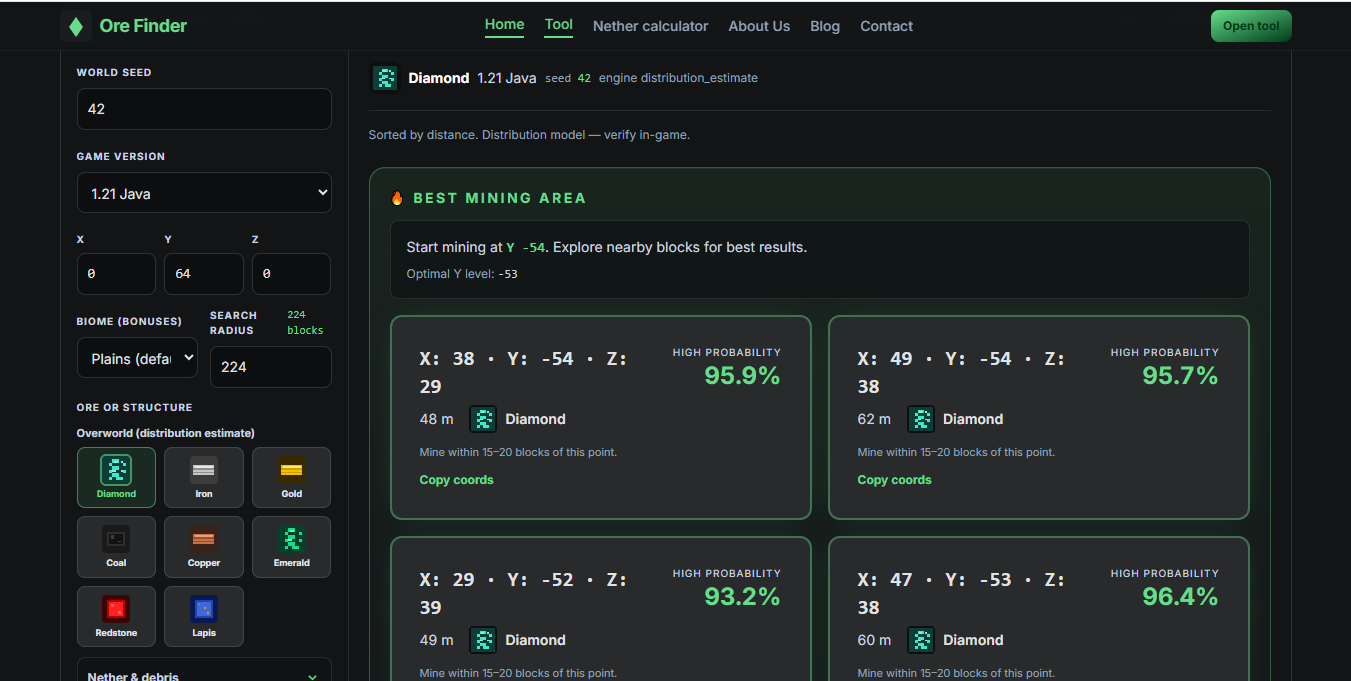
Task: Click the Search Radius input field
Action: click(x=270, y=367)
